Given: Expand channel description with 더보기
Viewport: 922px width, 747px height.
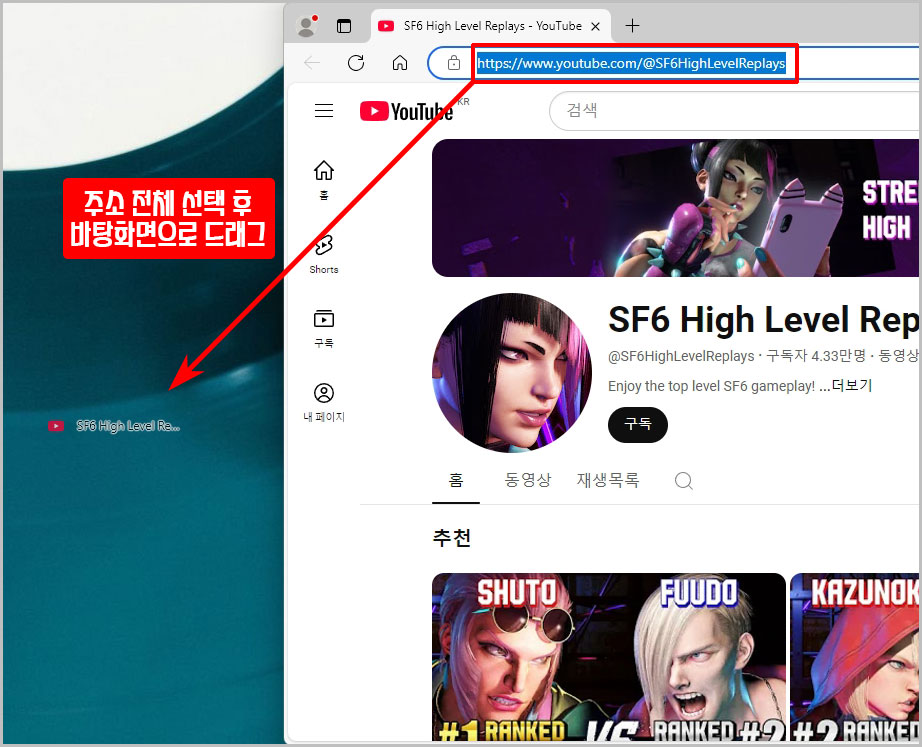Looking at the screenshot, I should pyautogui.click(x=852, y=386).
